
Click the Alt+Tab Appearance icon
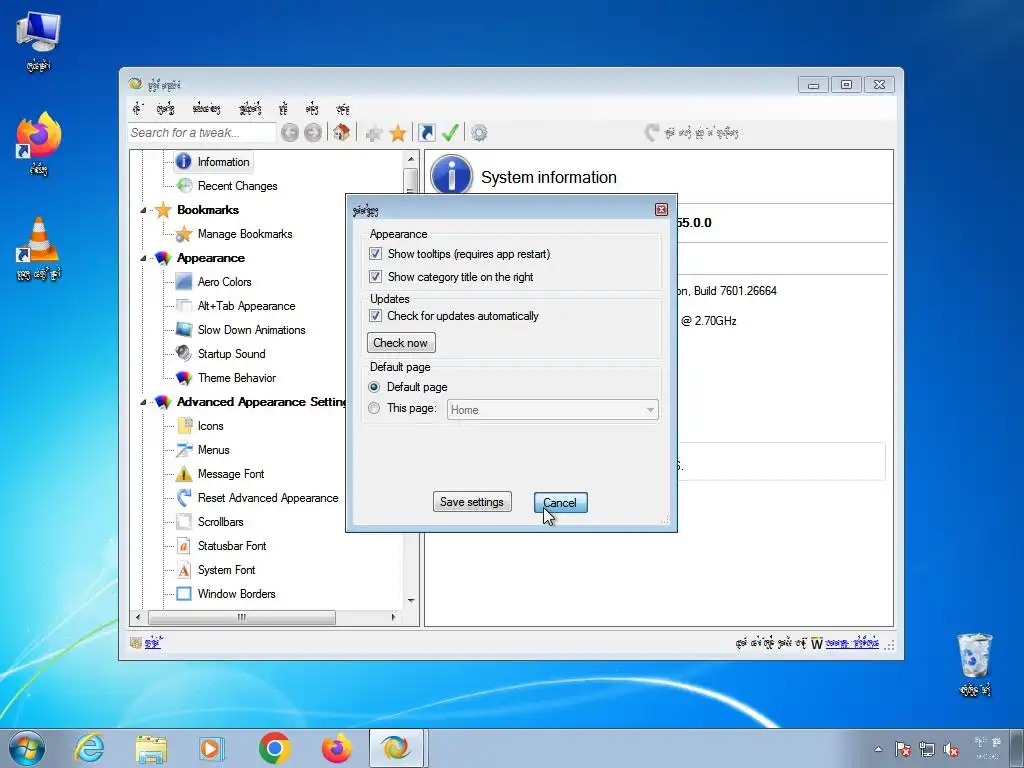coord(184,306)
